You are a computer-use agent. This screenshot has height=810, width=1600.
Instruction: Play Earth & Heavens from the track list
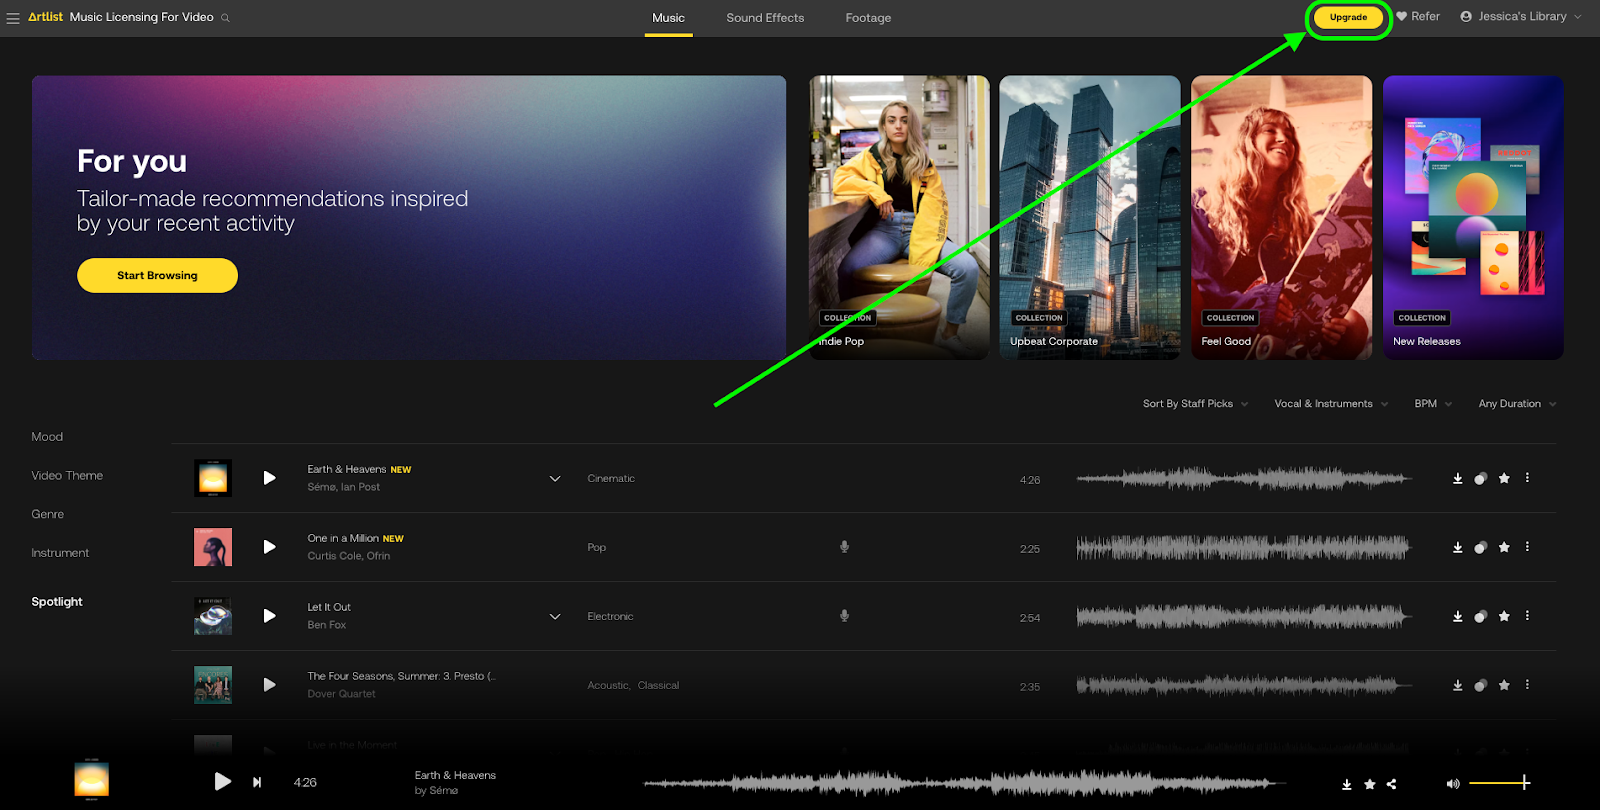269,478
